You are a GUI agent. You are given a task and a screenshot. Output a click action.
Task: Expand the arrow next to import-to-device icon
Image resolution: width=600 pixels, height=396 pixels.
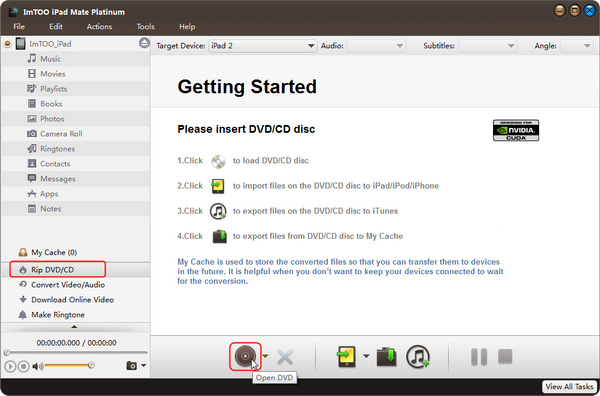coord(366,356)
